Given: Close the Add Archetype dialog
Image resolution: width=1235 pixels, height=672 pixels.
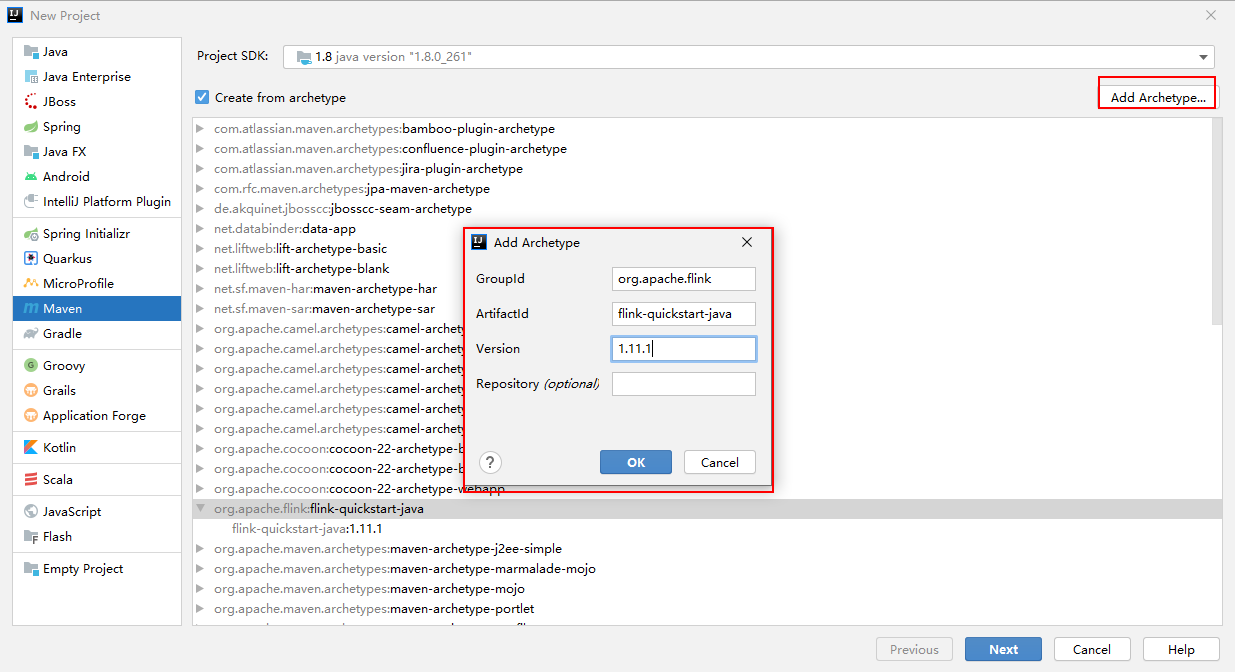Looking at the screenshot, I should pyautogui.click(x=747, y=242).
